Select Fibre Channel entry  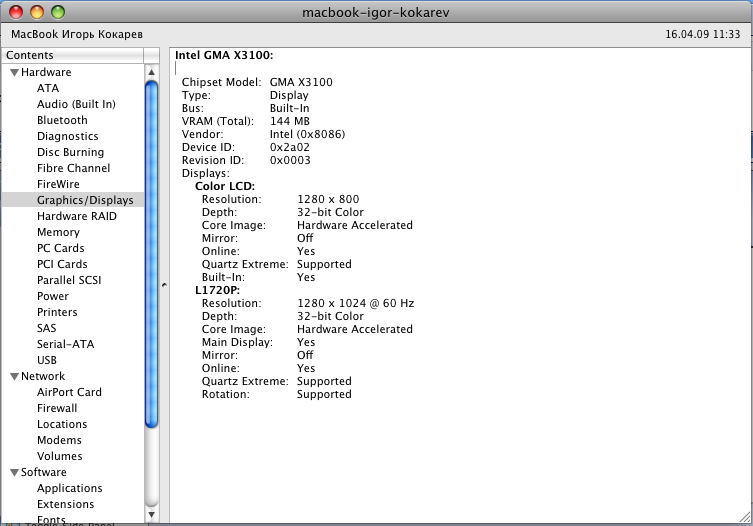point(73,168)
